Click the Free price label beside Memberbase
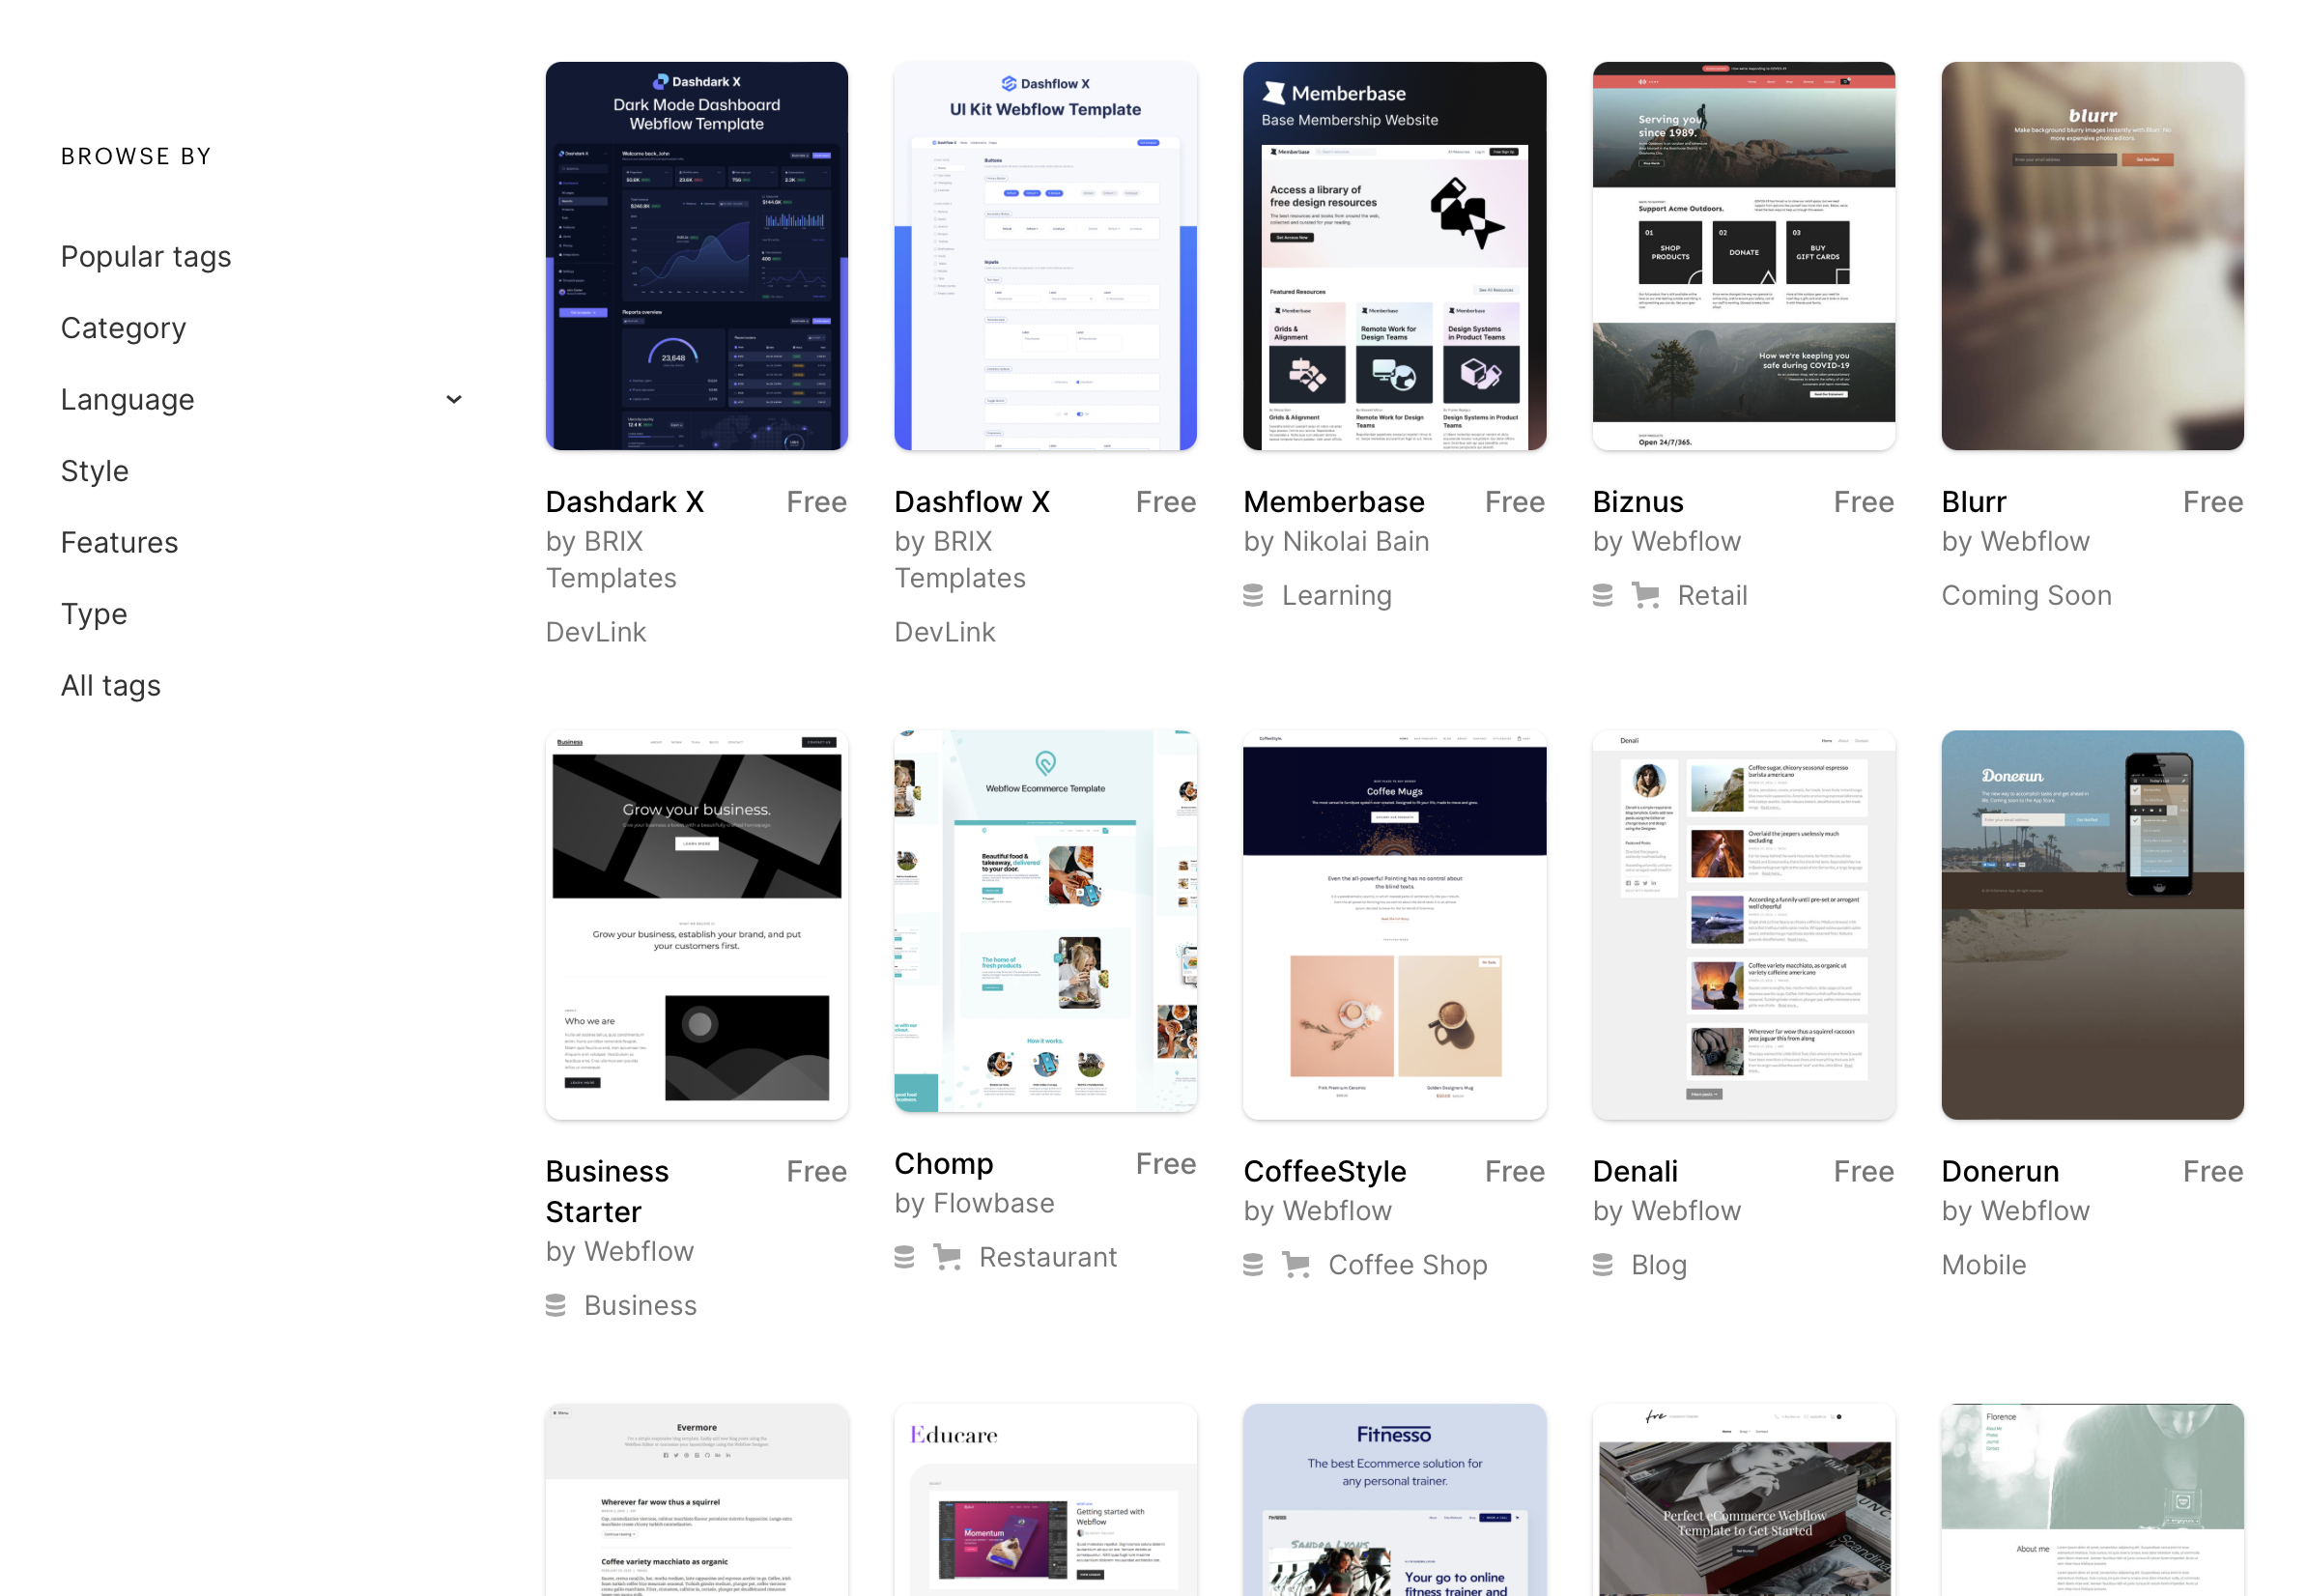 tap(1514, 502)
